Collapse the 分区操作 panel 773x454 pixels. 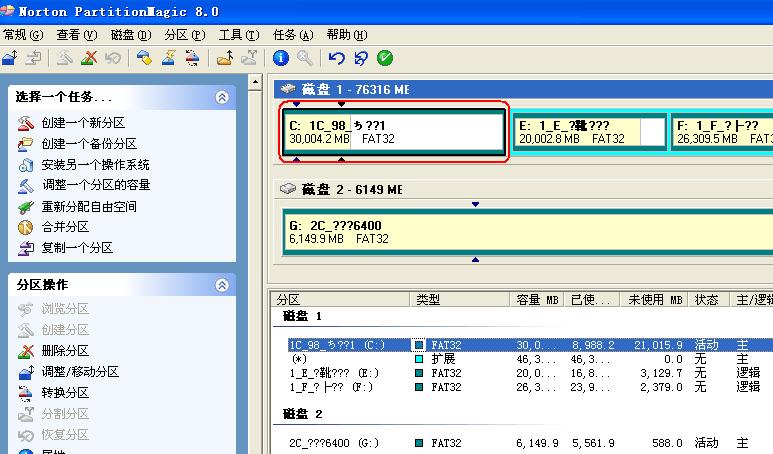[x=222, y=285]
